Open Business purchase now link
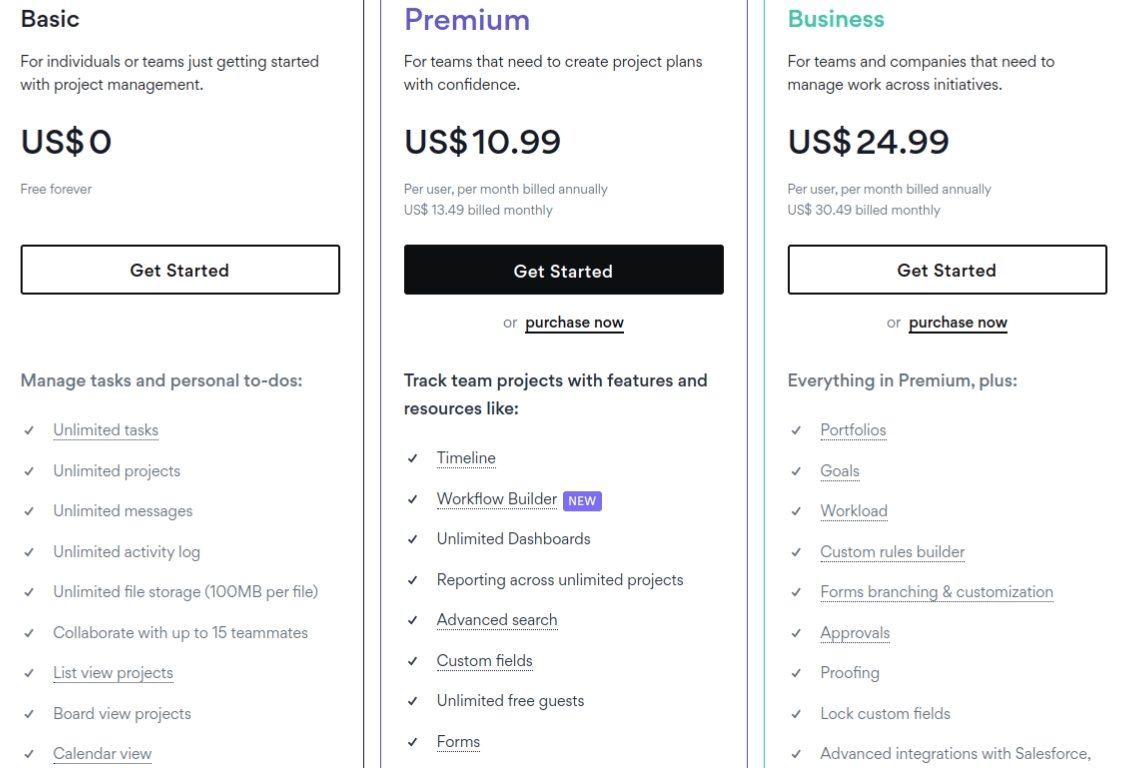The image size is (1124, 768). pyautogui.click(x=958, y=323)
